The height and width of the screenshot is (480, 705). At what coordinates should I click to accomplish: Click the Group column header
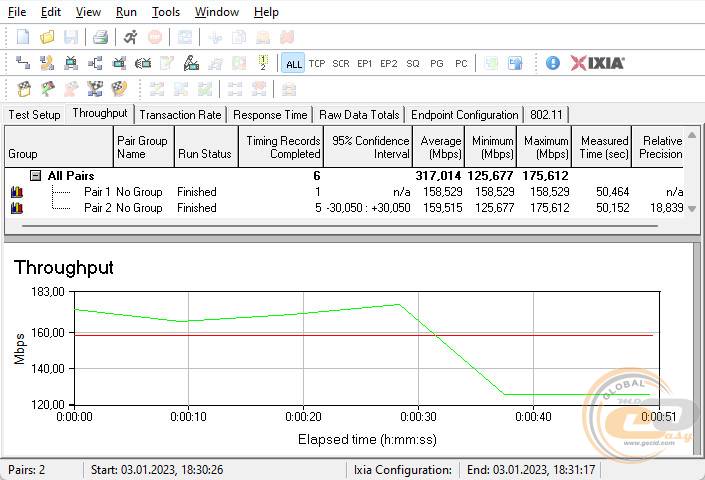(x=59, y=147)
